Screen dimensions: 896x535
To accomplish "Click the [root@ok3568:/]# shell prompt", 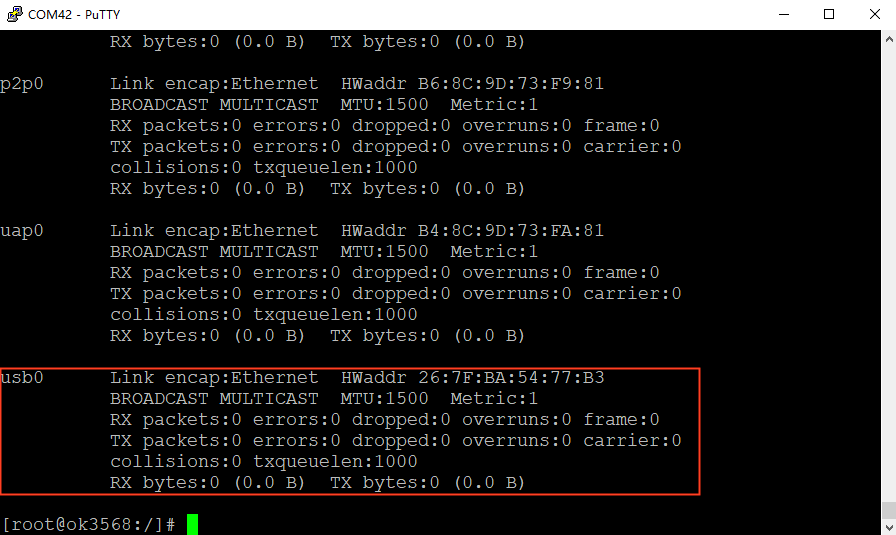I will (x=90, y=524).
